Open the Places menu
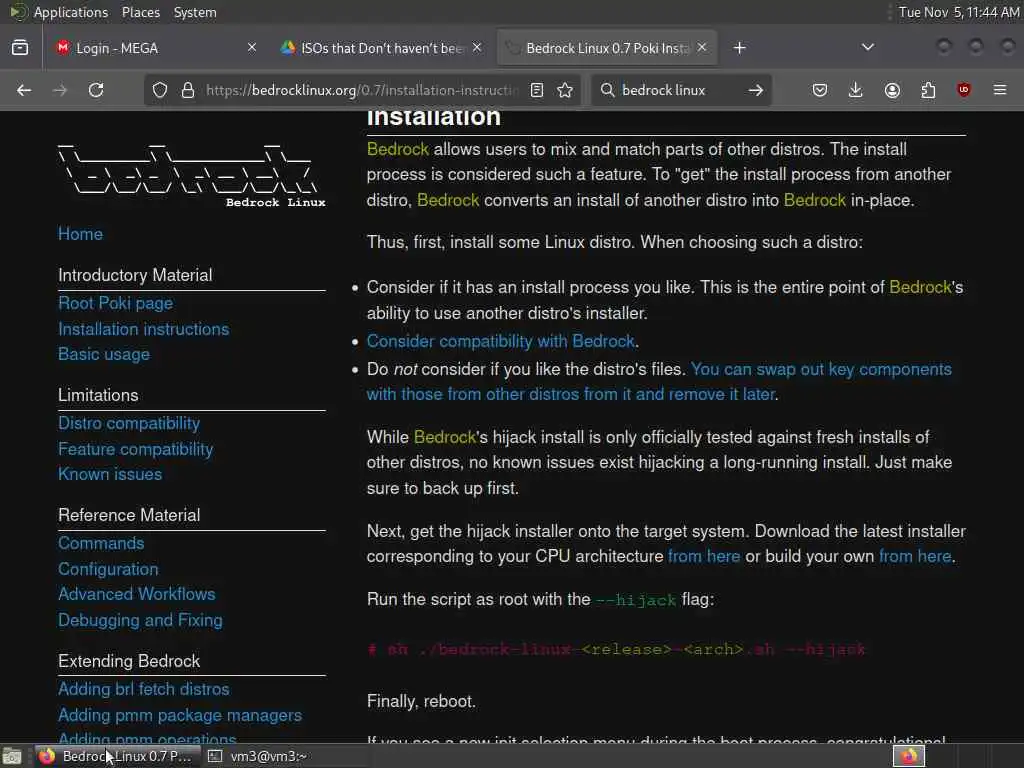Screen dimensions: 1024x768 140,12
